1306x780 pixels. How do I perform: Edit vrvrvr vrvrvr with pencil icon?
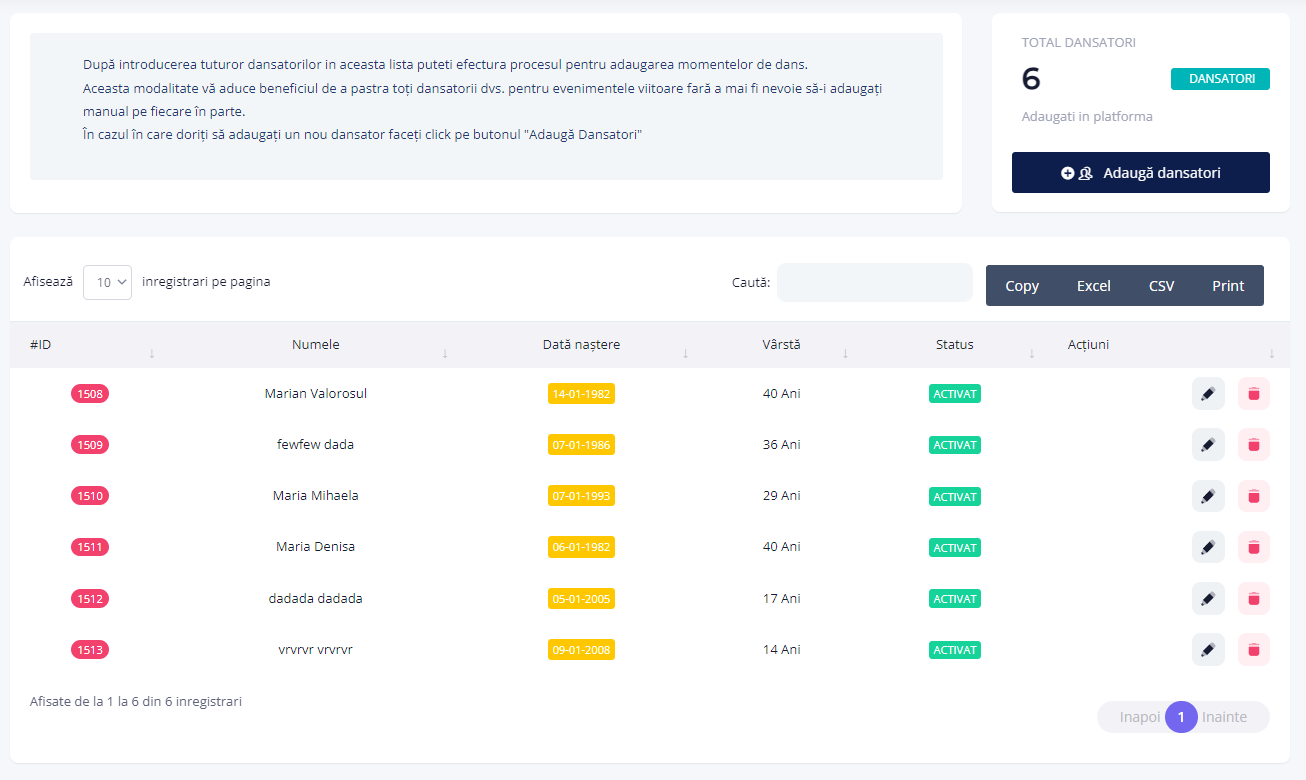point(1207,649)
